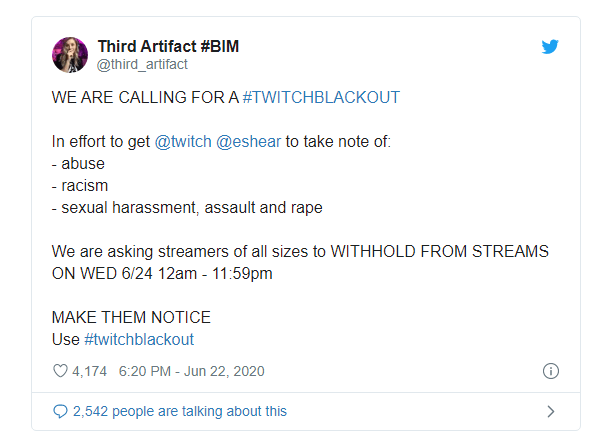Open tweet info circle icon
The height and width of the screenshot is (446, 609).
tap(550, 371)
